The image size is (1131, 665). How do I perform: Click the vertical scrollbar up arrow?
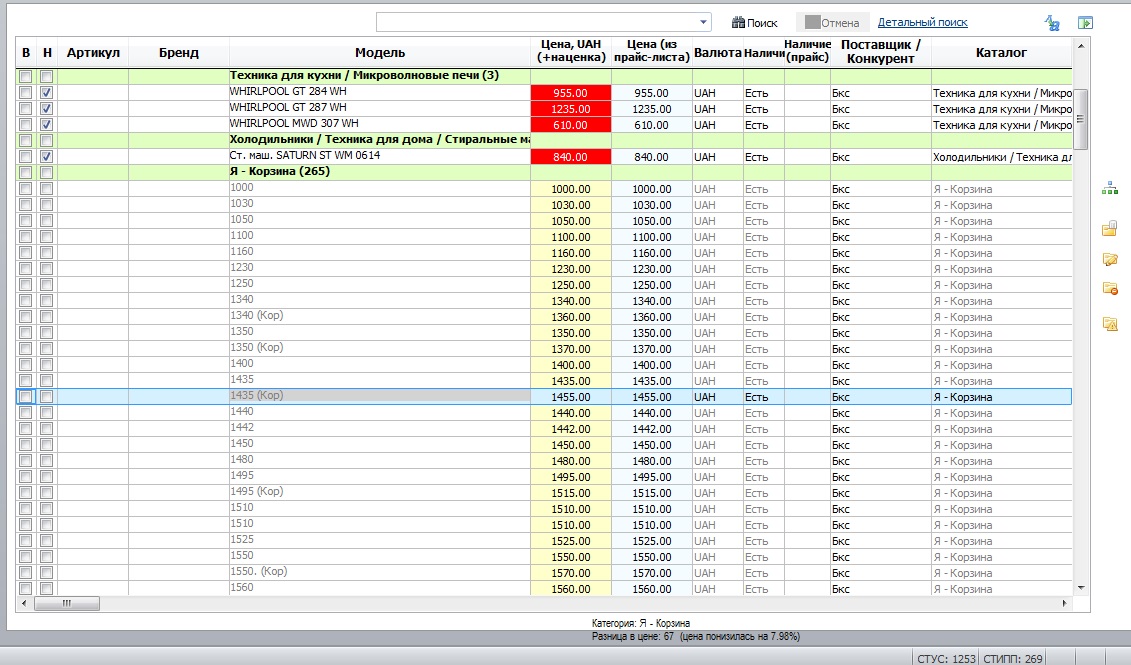point(1081,46)
